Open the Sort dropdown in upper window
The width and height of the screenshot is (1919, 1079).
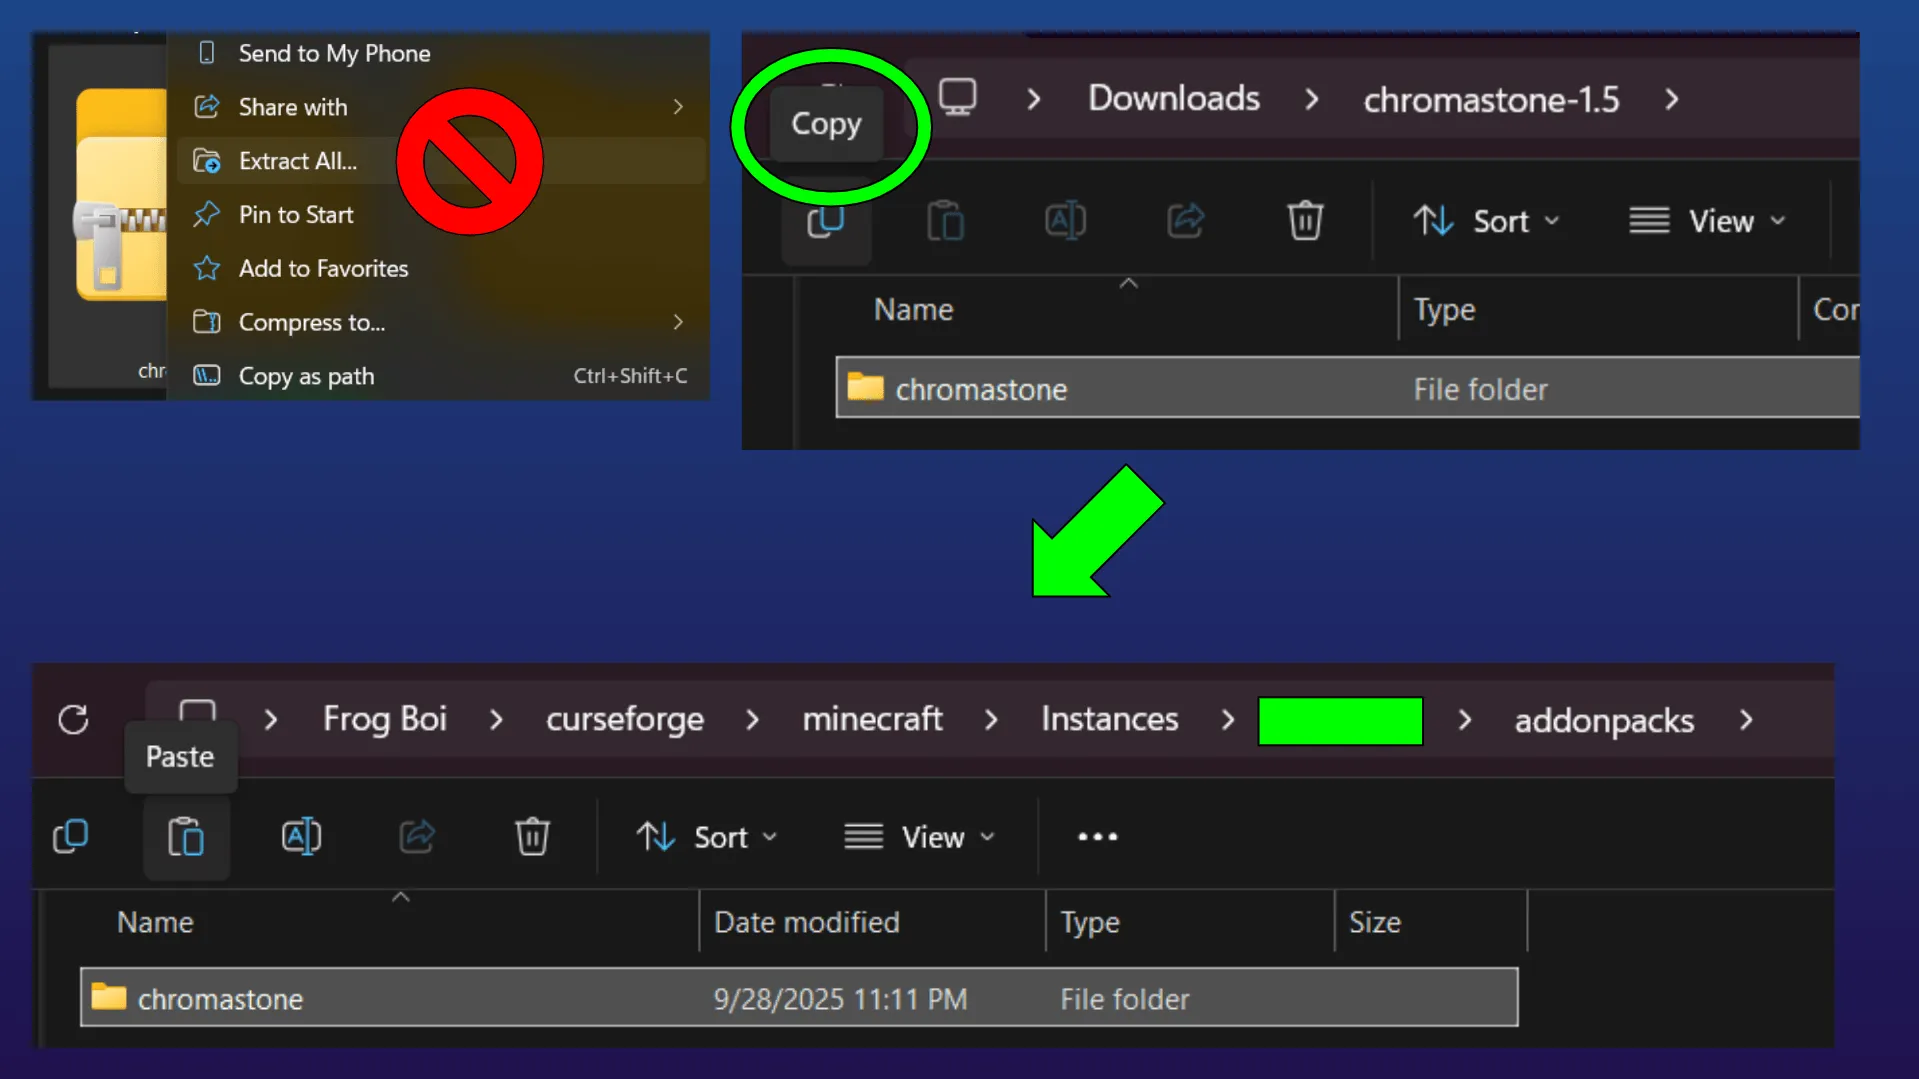pos(1485,221)
